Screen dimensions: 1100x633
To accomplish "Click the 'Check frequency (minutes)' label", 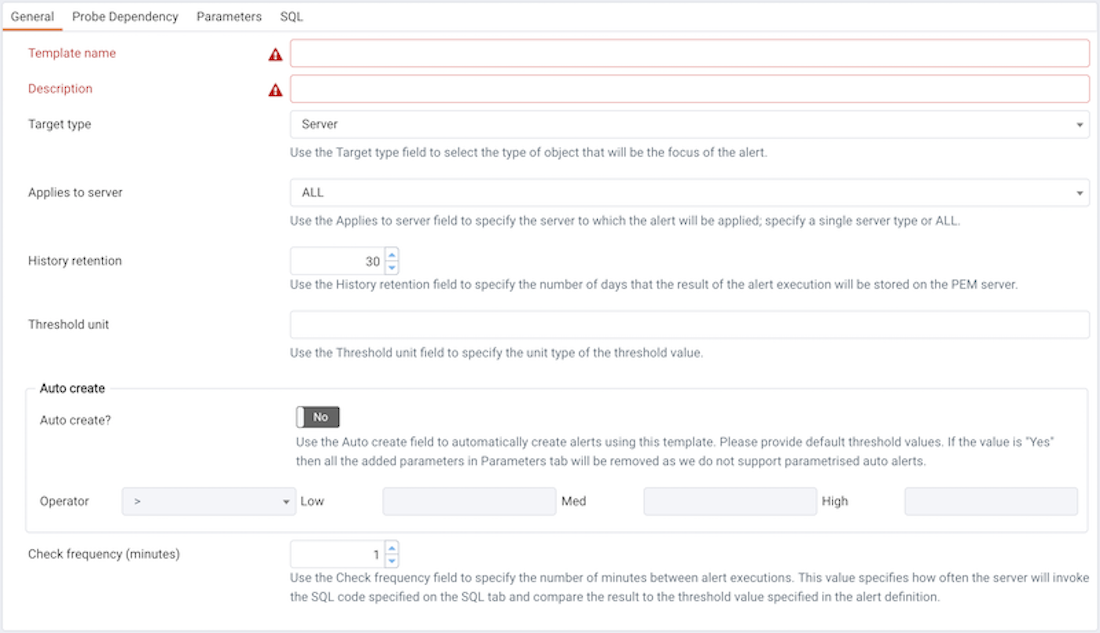I will [104, 554].
